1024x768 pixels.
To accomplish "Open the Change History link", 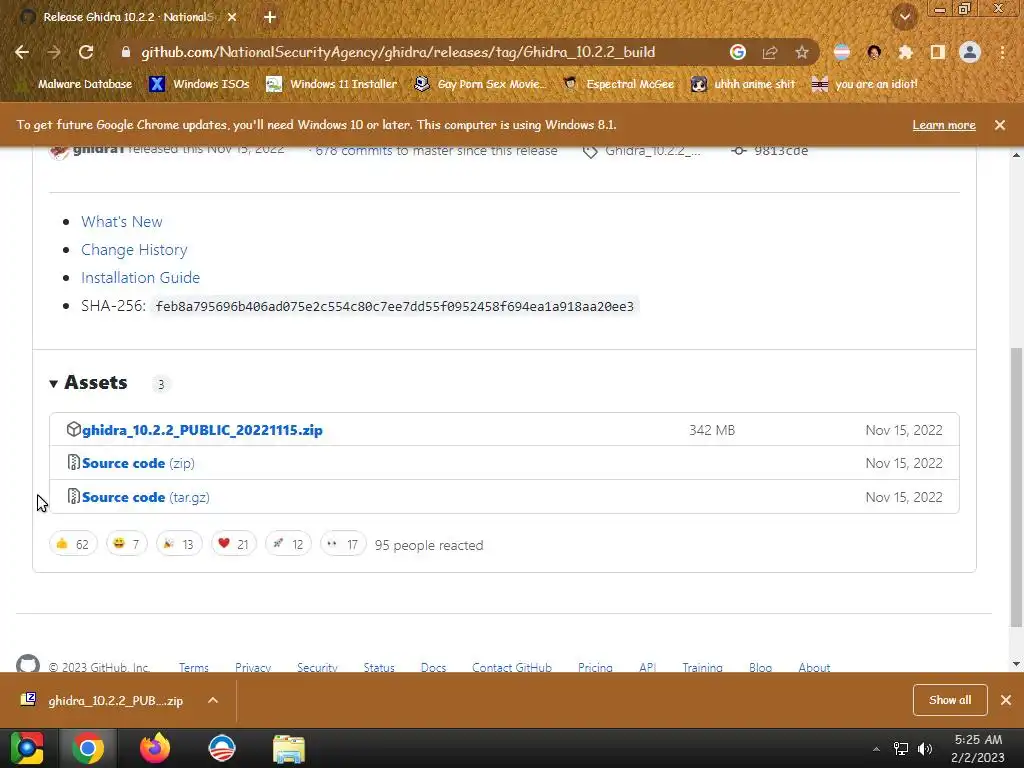I will 134,249.
